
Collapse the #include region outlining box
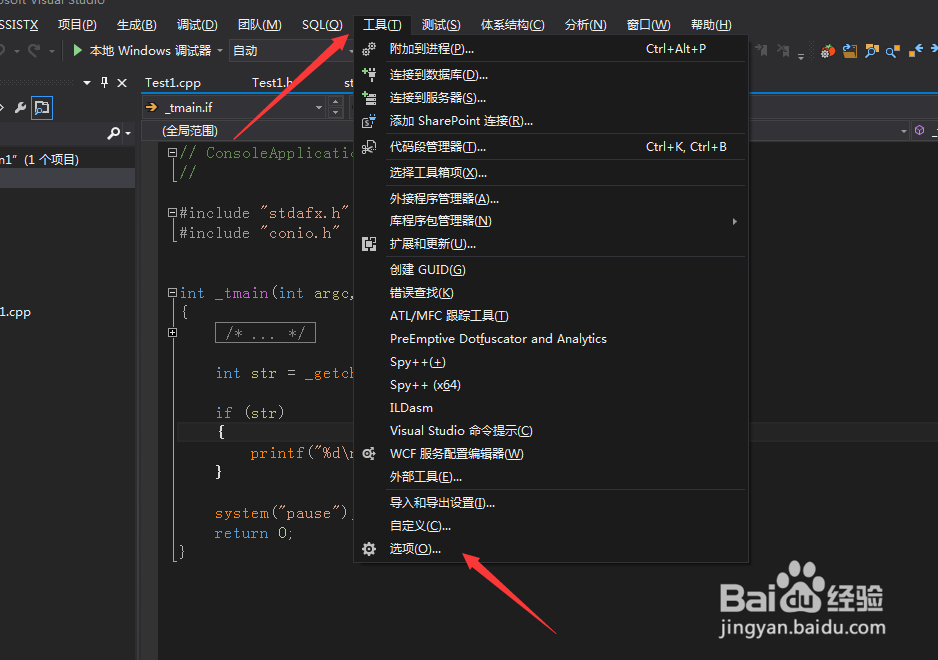coord(172,212)
